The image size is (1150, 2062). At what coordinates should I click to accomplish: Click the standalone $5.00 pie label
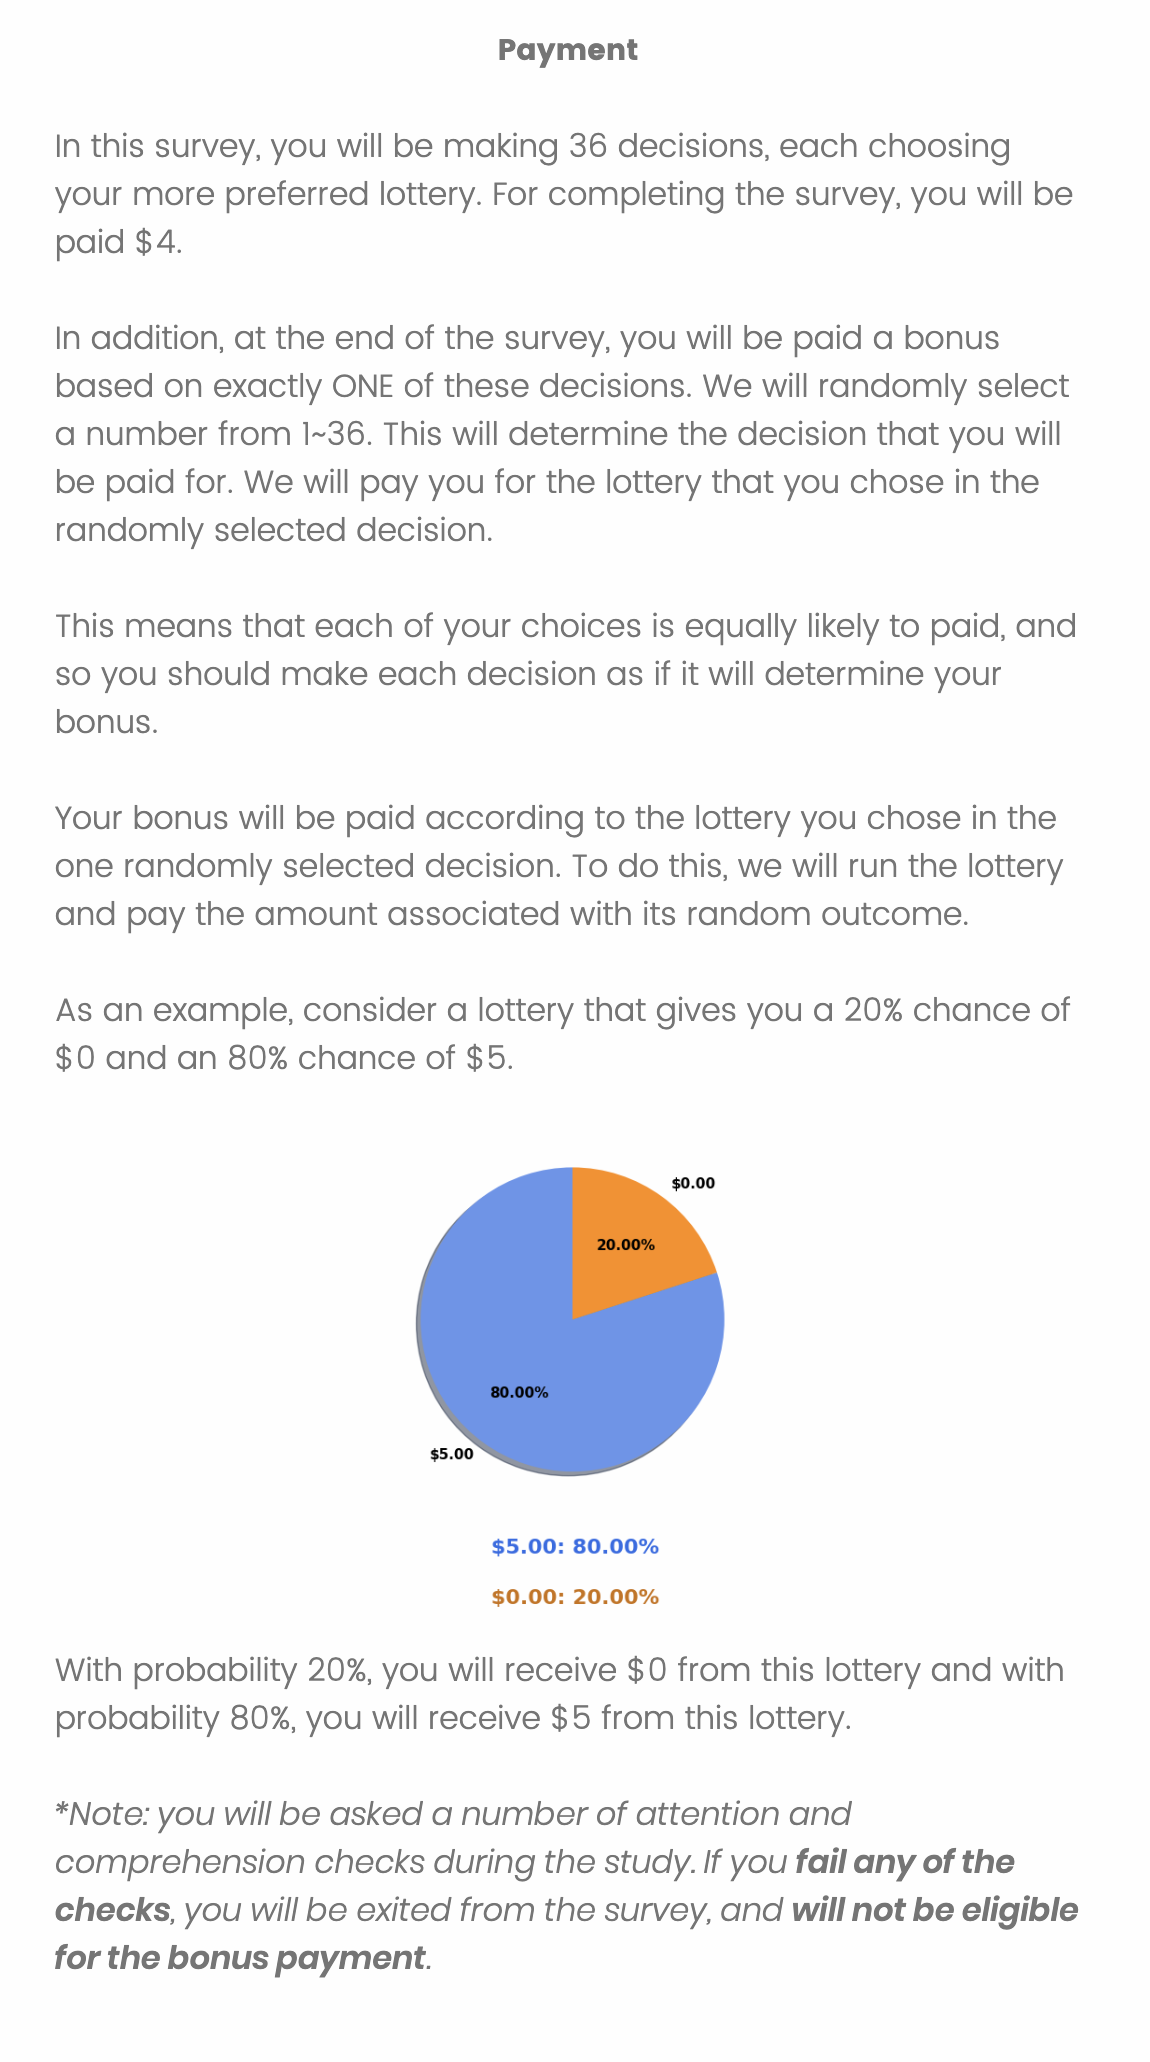[x=451, y=1454]
